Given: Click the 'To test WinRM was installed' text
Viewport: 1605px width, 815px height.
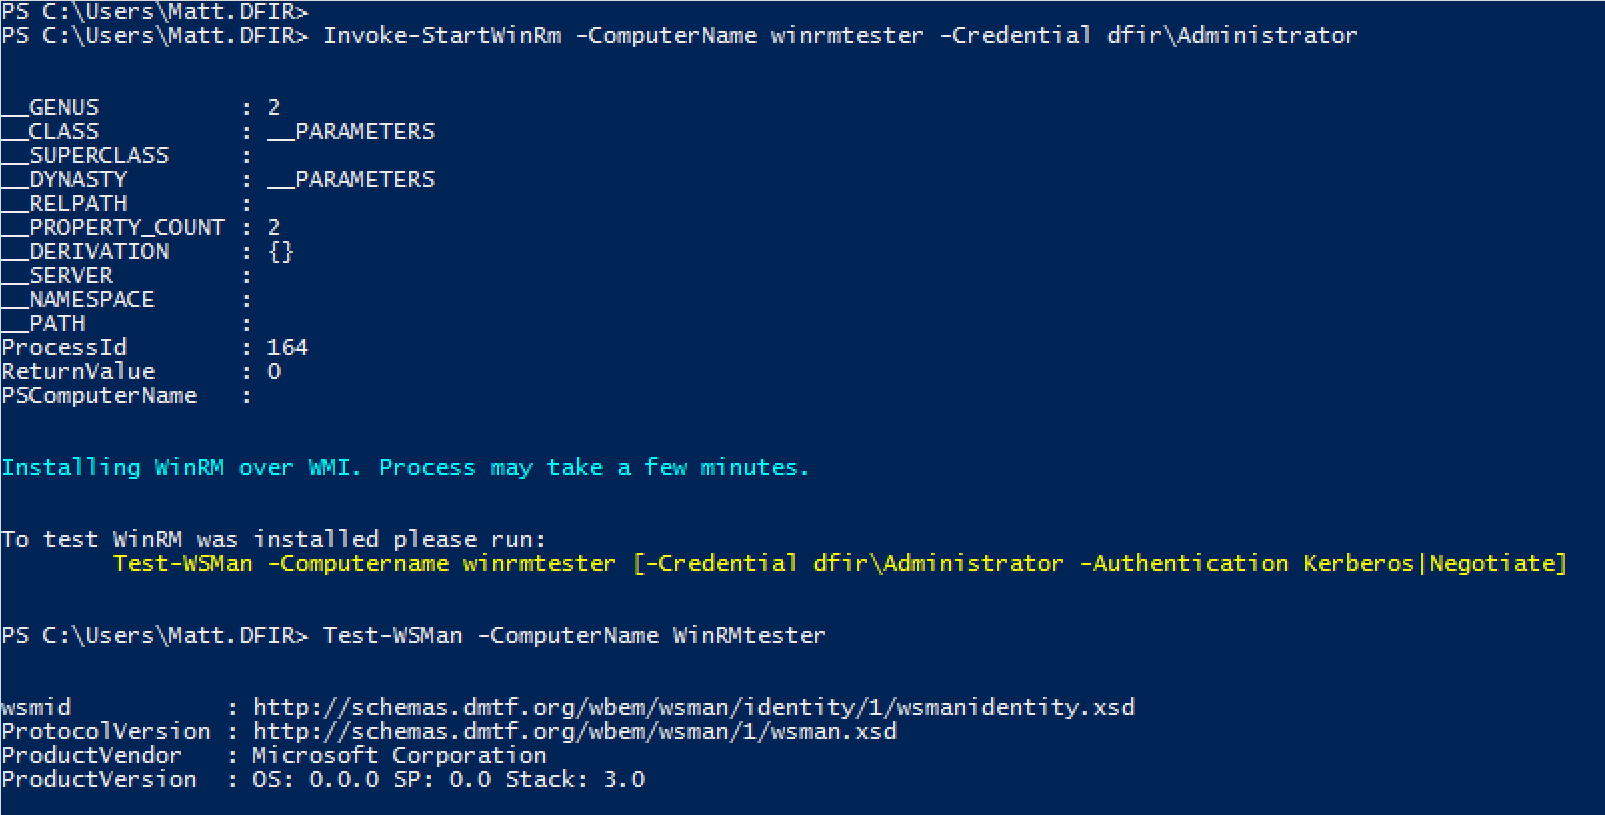Looking at the screenshot, I should pyautogui.click(x=274, y=540).
